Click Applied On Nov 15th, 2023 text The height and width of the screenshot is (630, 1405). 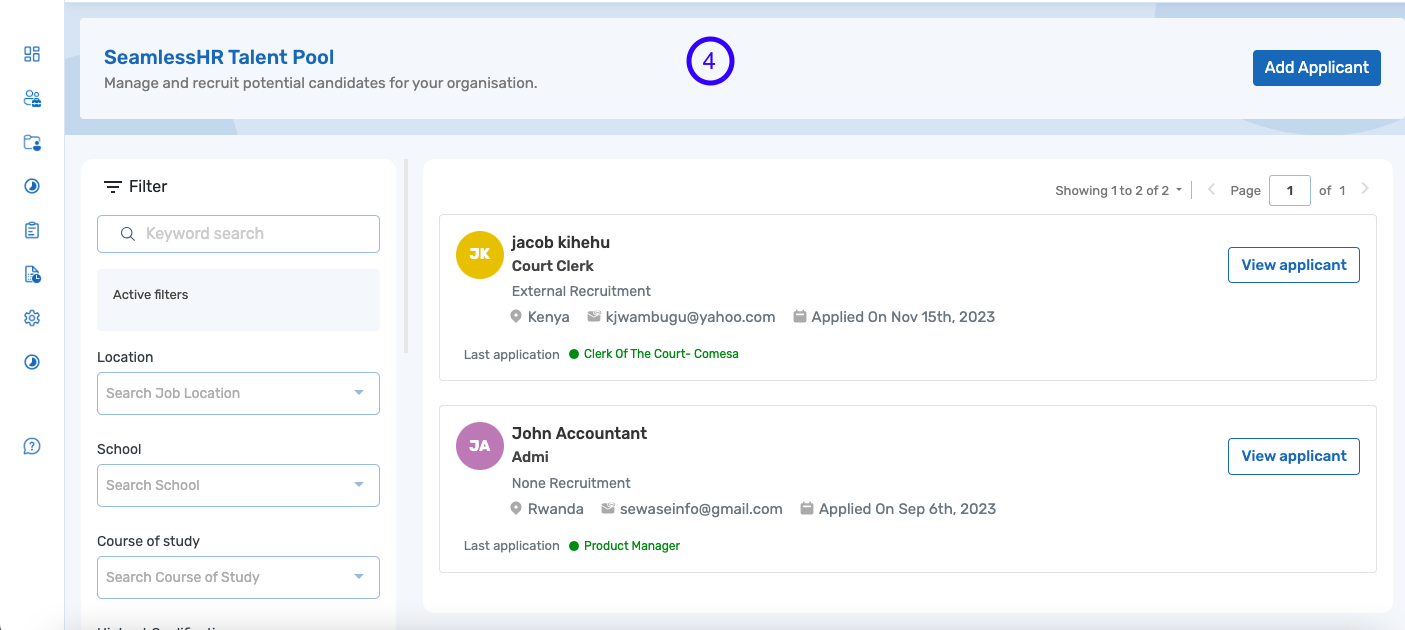pyautogui.click(x=903, y=317)
